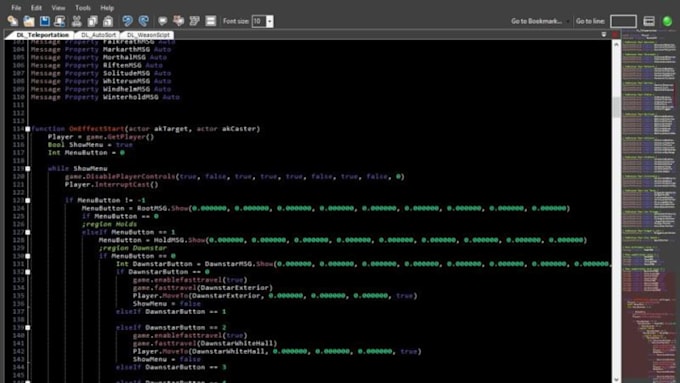Save the current script with floppy icon
The image size is (680, 383).
point(45,21)
